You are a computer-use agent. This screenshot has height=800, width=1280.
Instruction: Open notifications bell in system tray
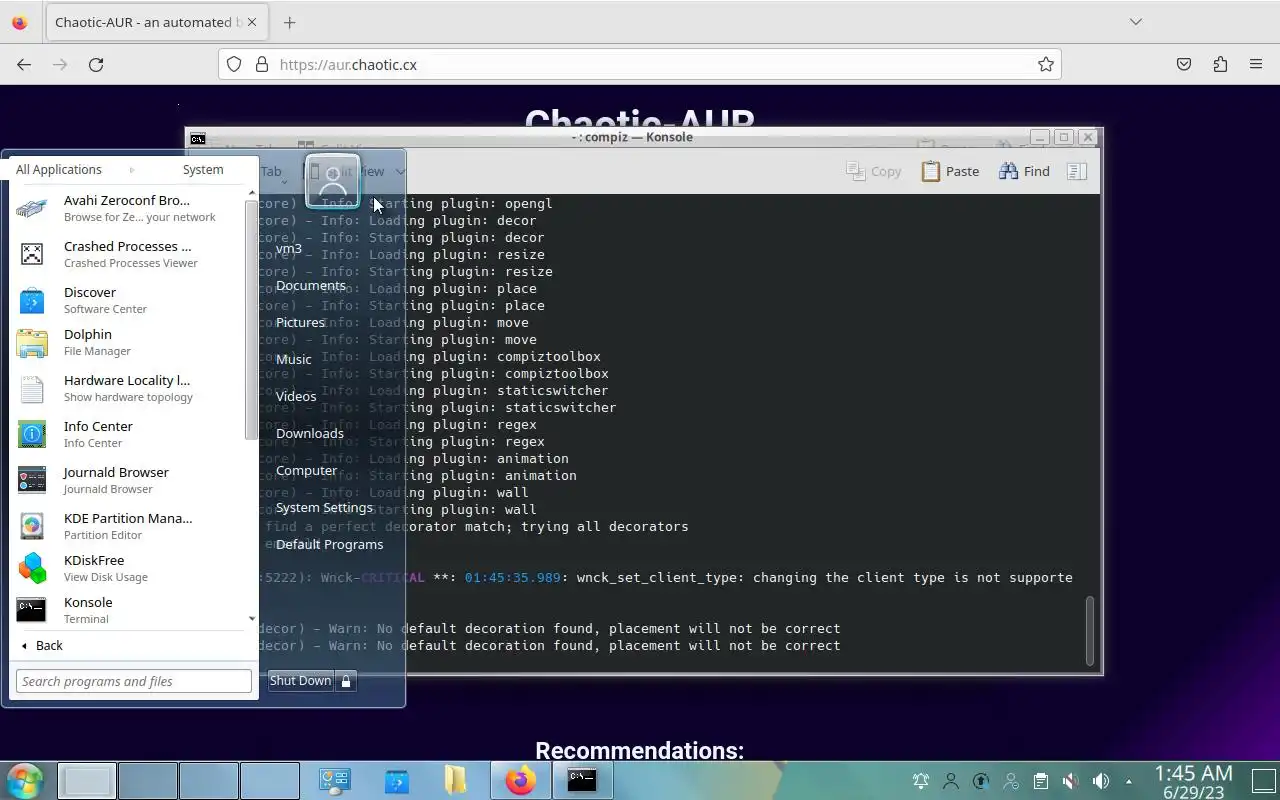(x=921, y=781)
